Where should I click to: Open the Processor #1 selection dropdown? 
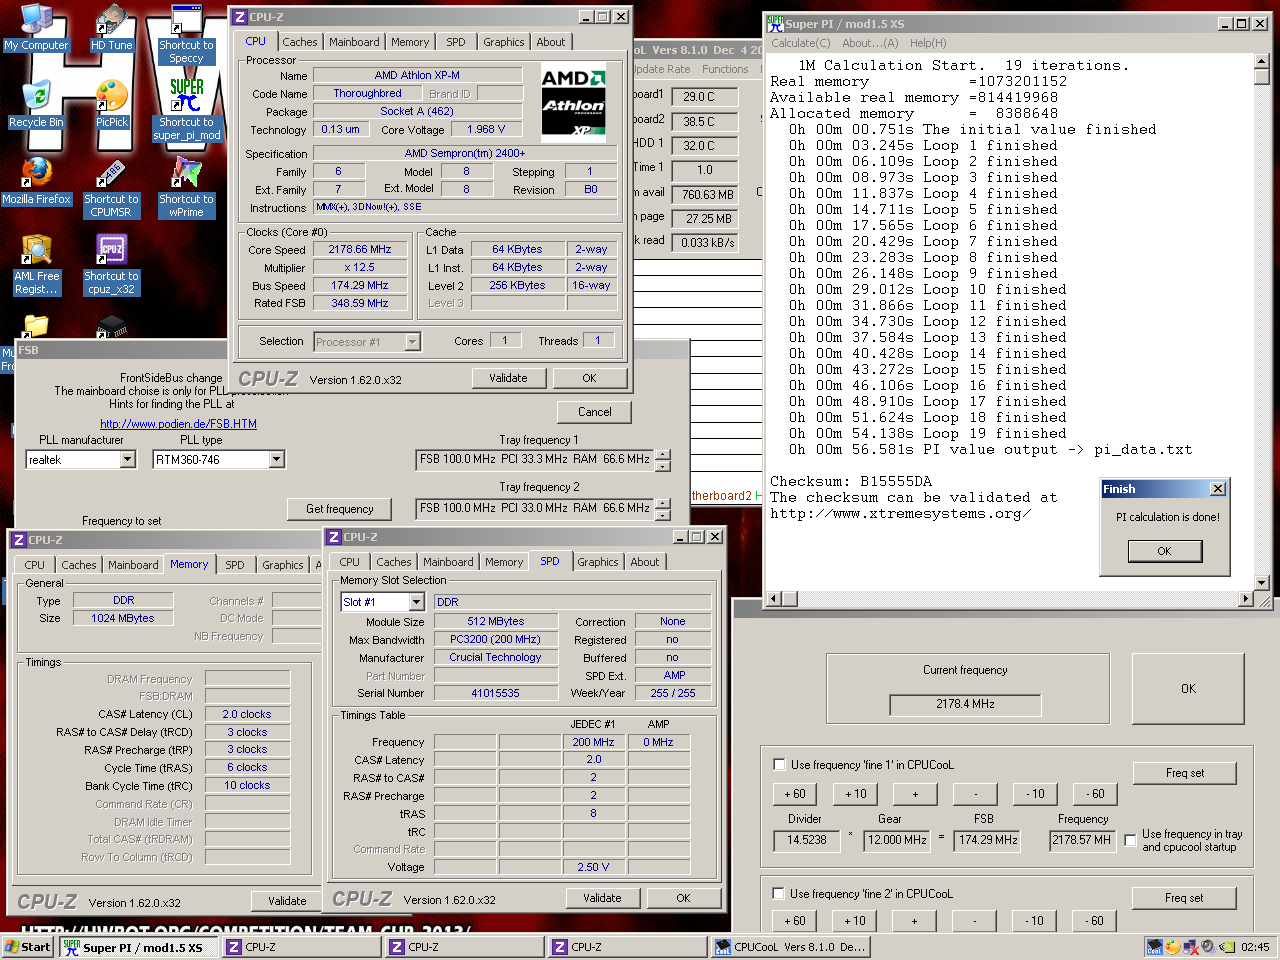point(412,342)
